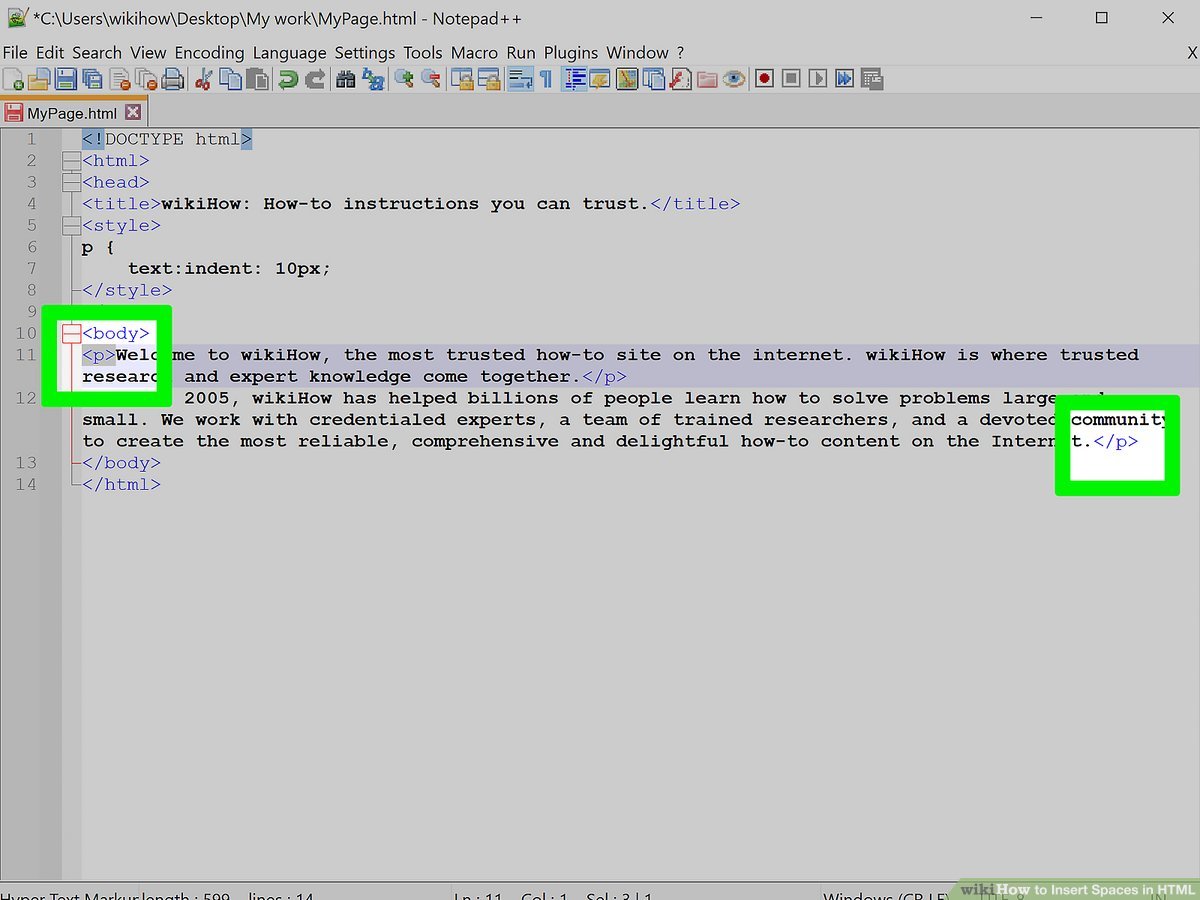The image size is (1200, 900).
Task: Click the Copy icon in the toolbar
Action: 231,79
